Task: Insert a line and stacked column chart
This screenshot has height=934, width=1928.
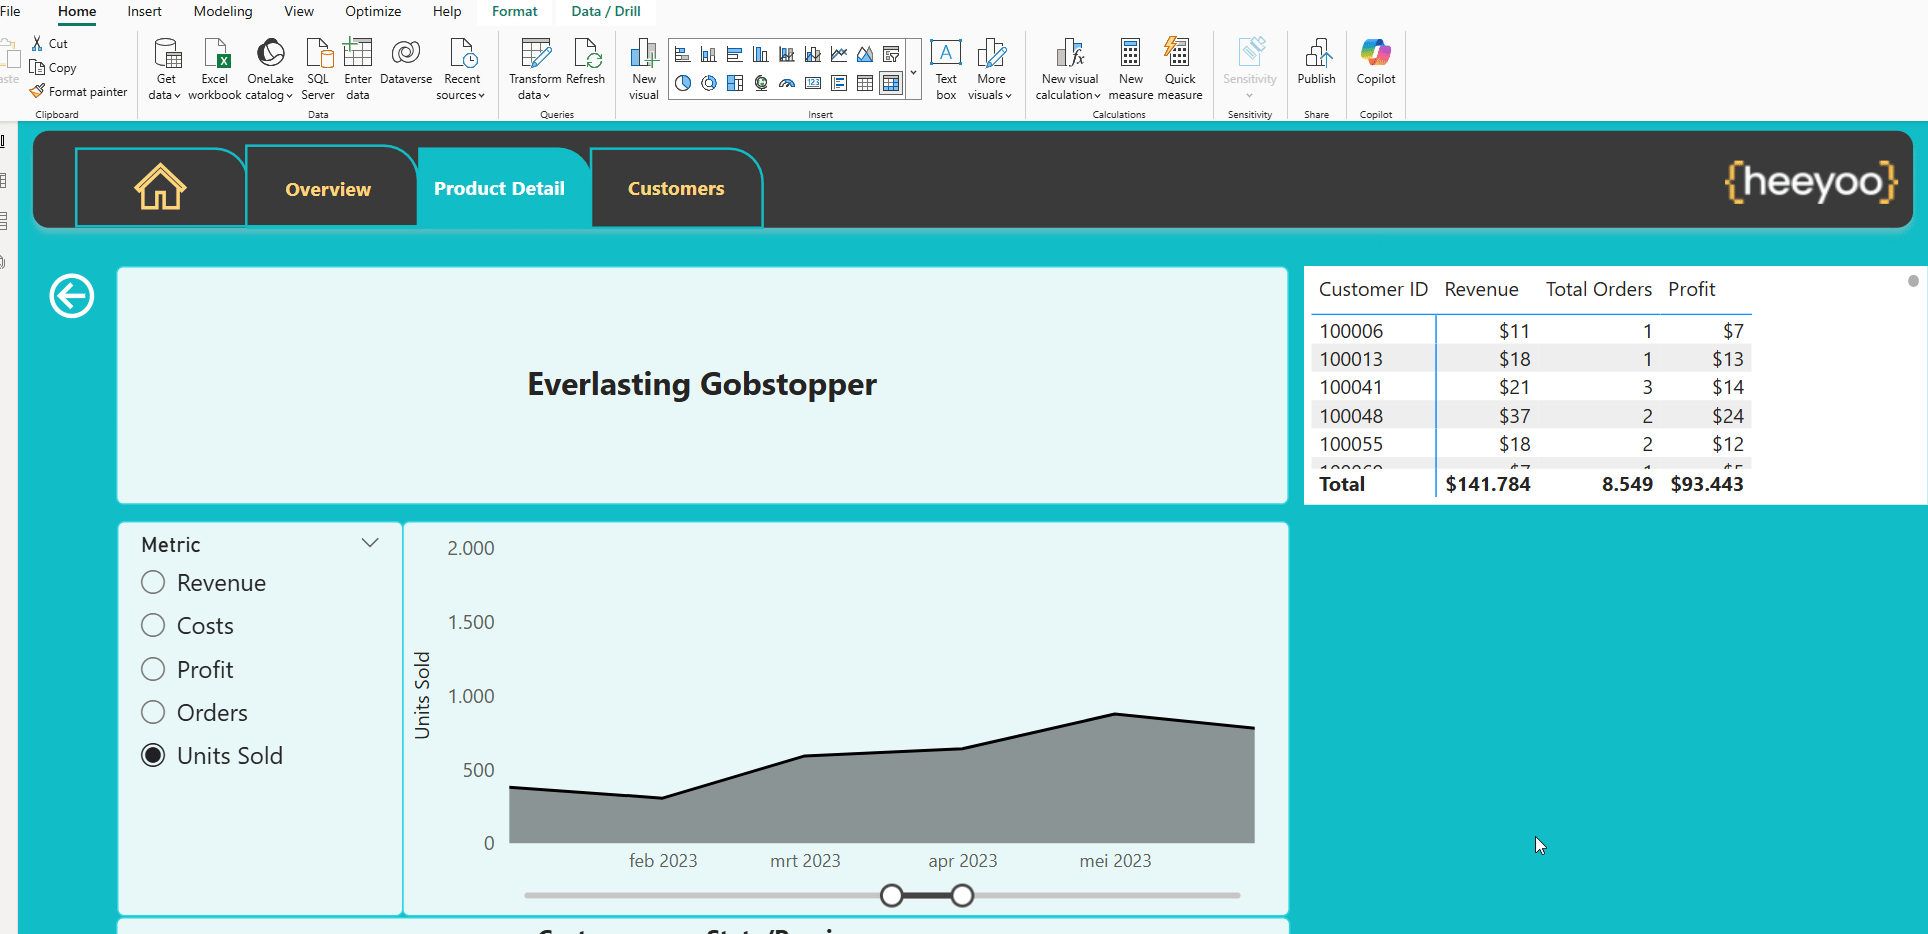Action: [x=787, y=54]
